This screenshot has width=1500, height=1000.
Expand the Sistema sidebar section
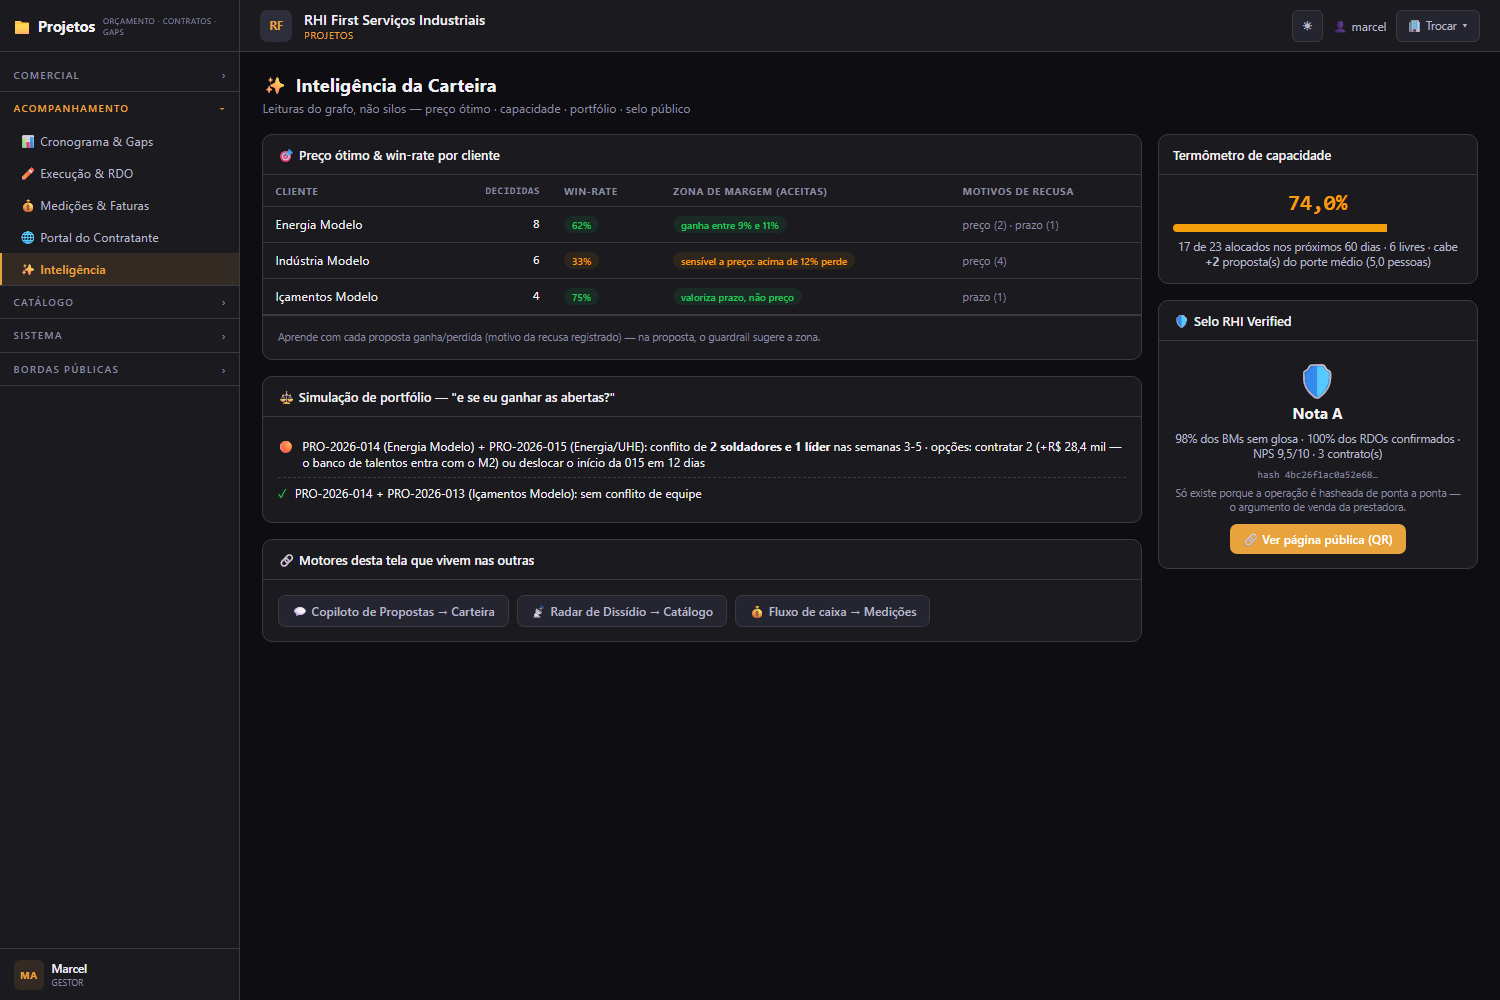(120, 336)
